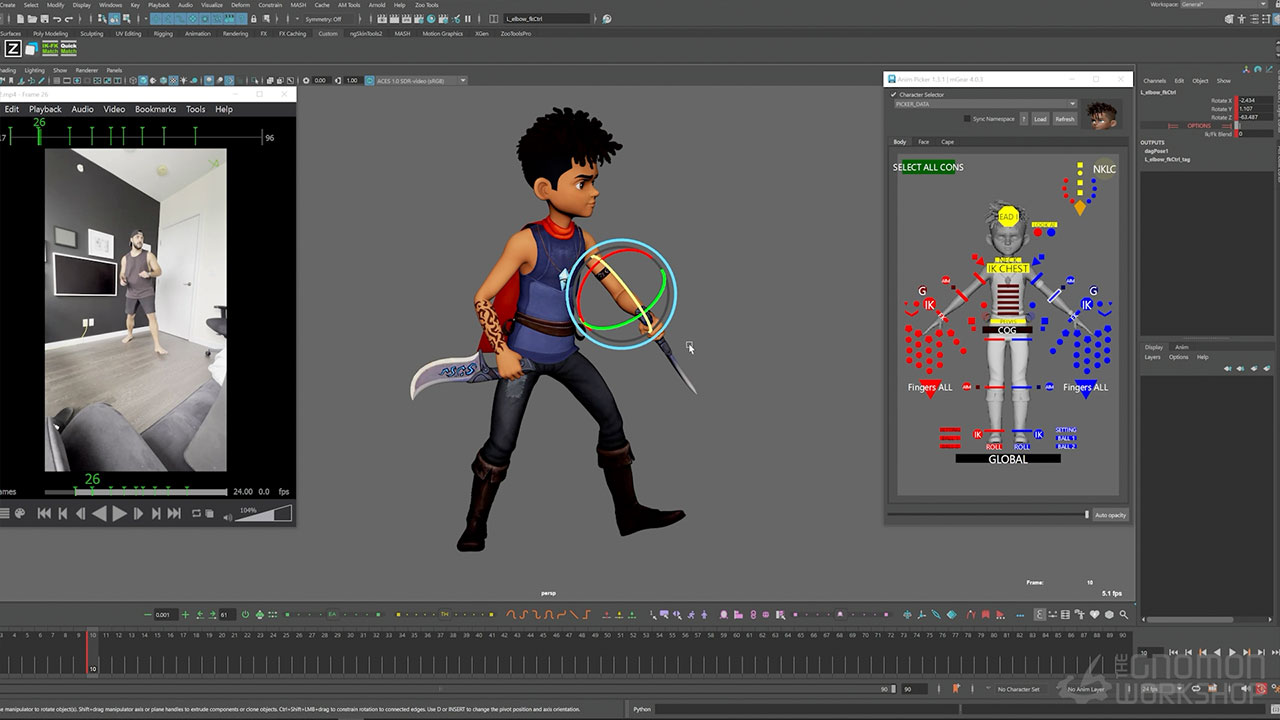This screenshot has height=720, width=1280.
Task: Expand the PICKER_DATA character dropdown
Action: point(984,104)
